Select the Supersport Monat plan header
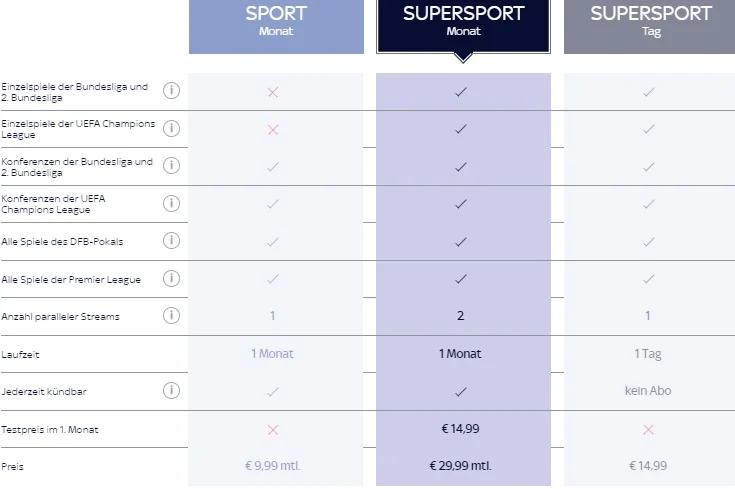This screenshot has width=735, height=489. (462, 23)
